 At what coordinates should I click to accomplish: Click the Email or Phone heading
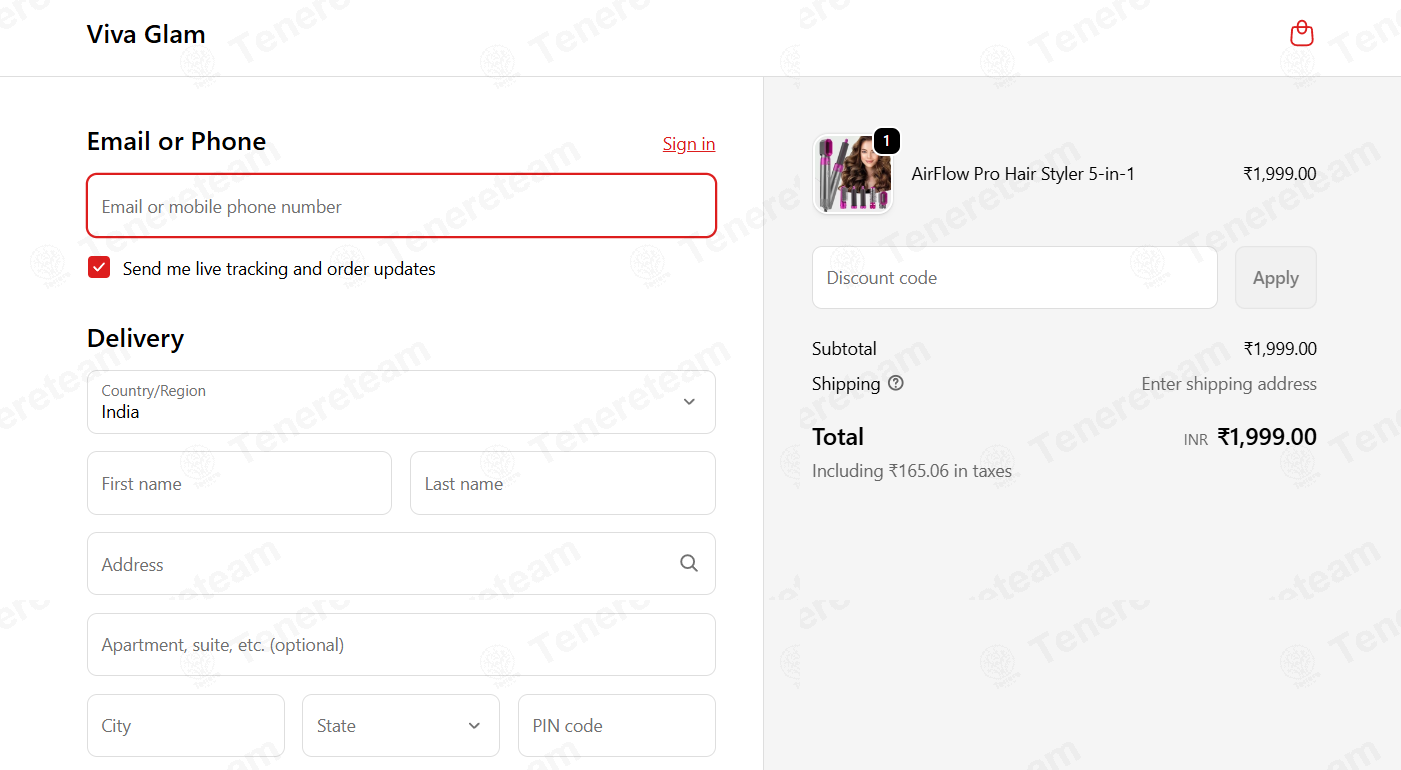(x=176, y=141)
